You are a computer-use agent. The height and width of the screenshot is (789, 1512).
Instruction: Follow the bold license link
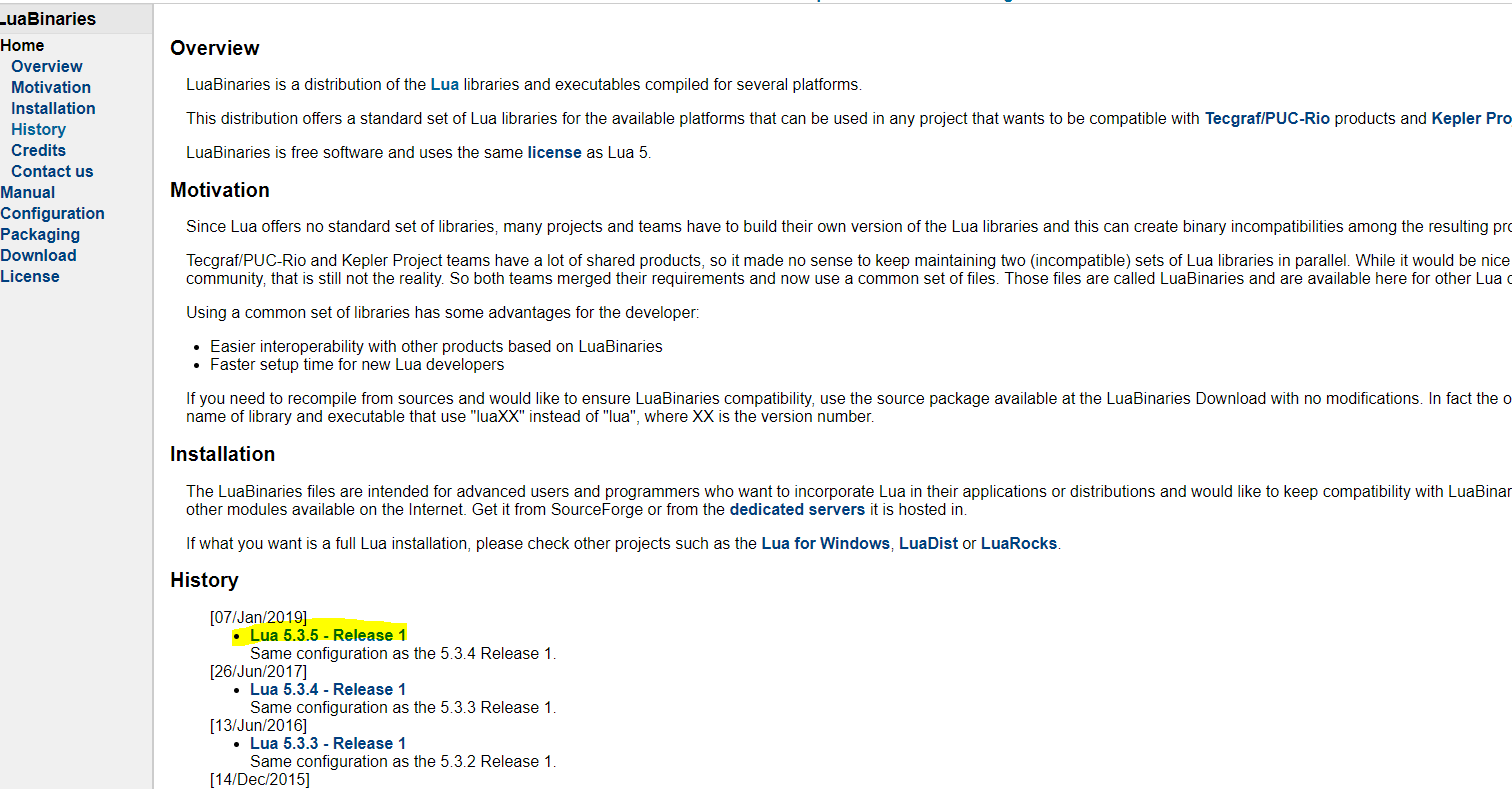point(555,152)
